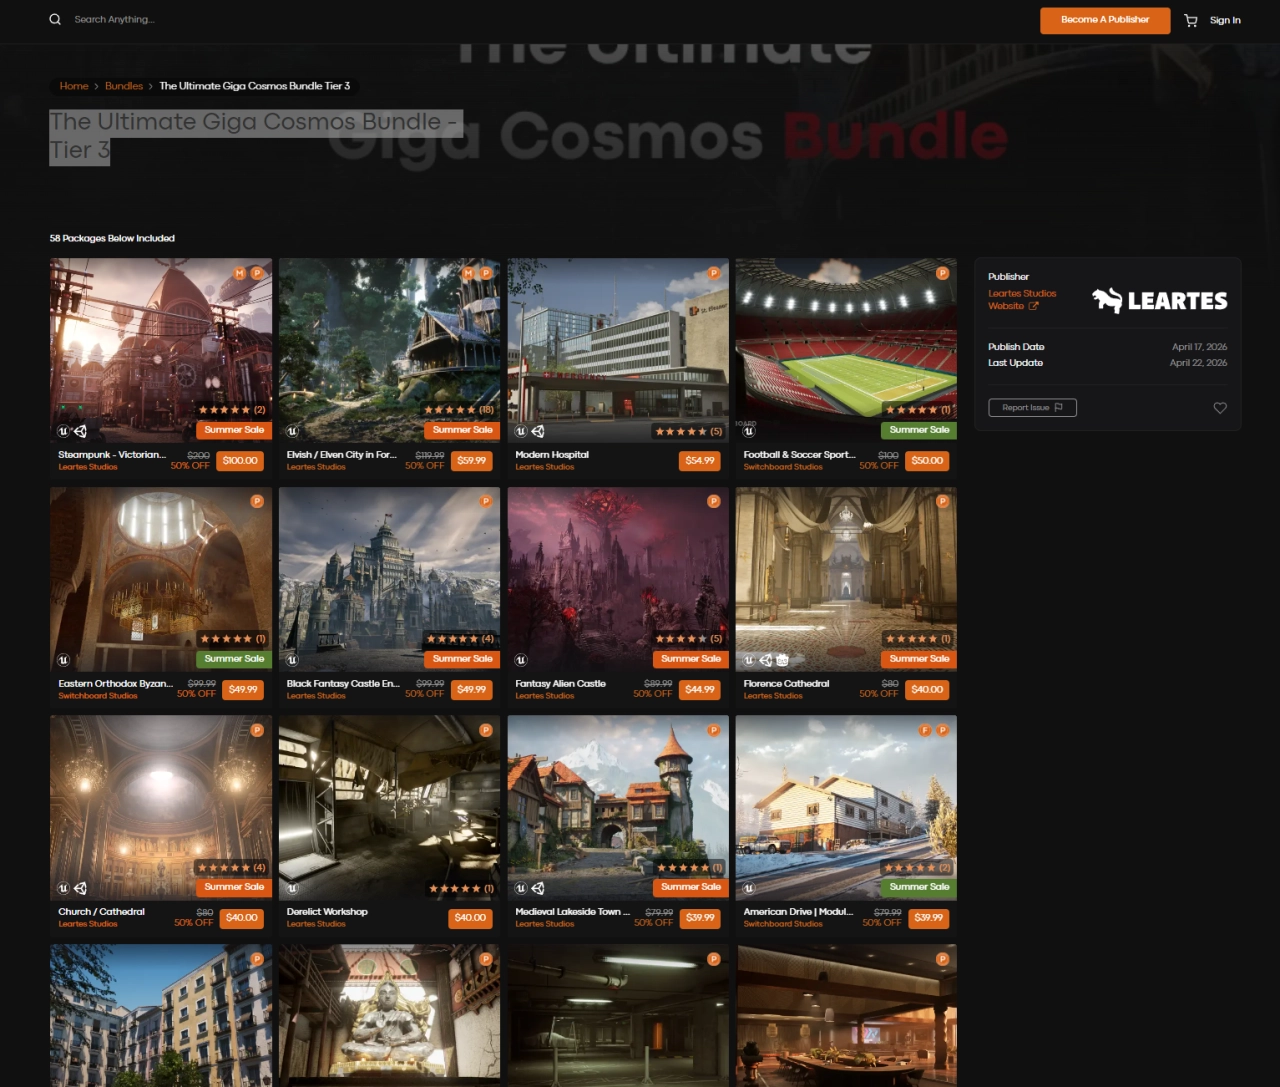1280x1087 pixels.
Task: Open the Florence Cathedral title
Action: [786, 684]
